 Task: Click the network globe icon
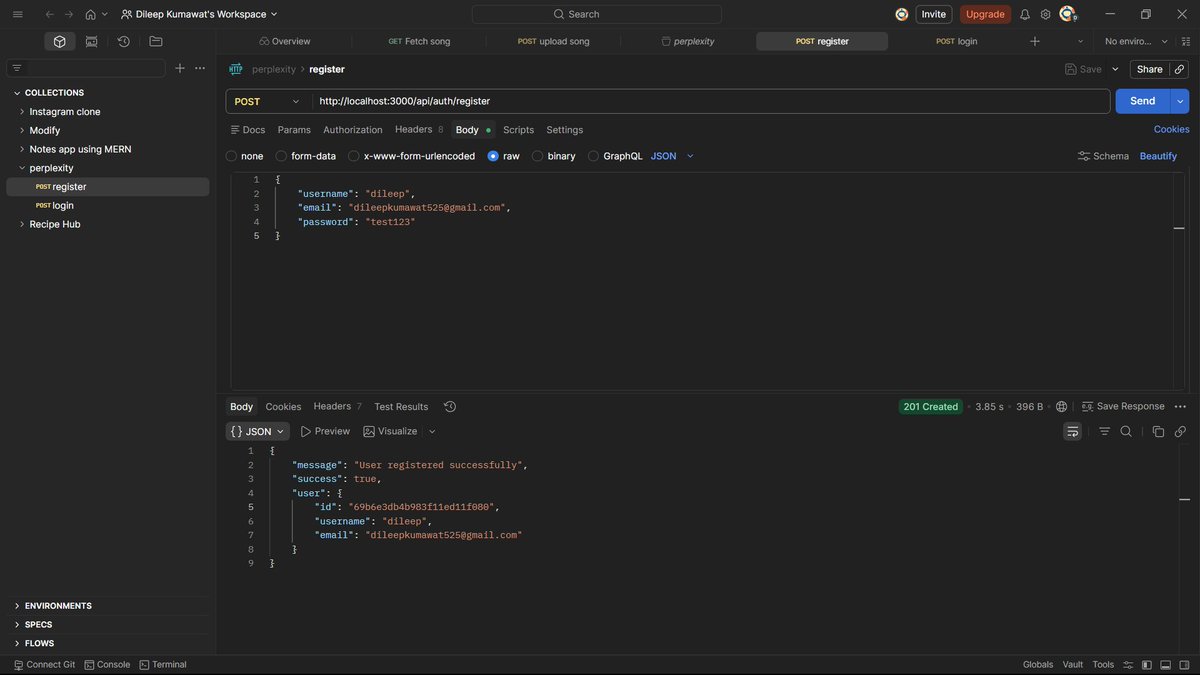[1062, 406]
